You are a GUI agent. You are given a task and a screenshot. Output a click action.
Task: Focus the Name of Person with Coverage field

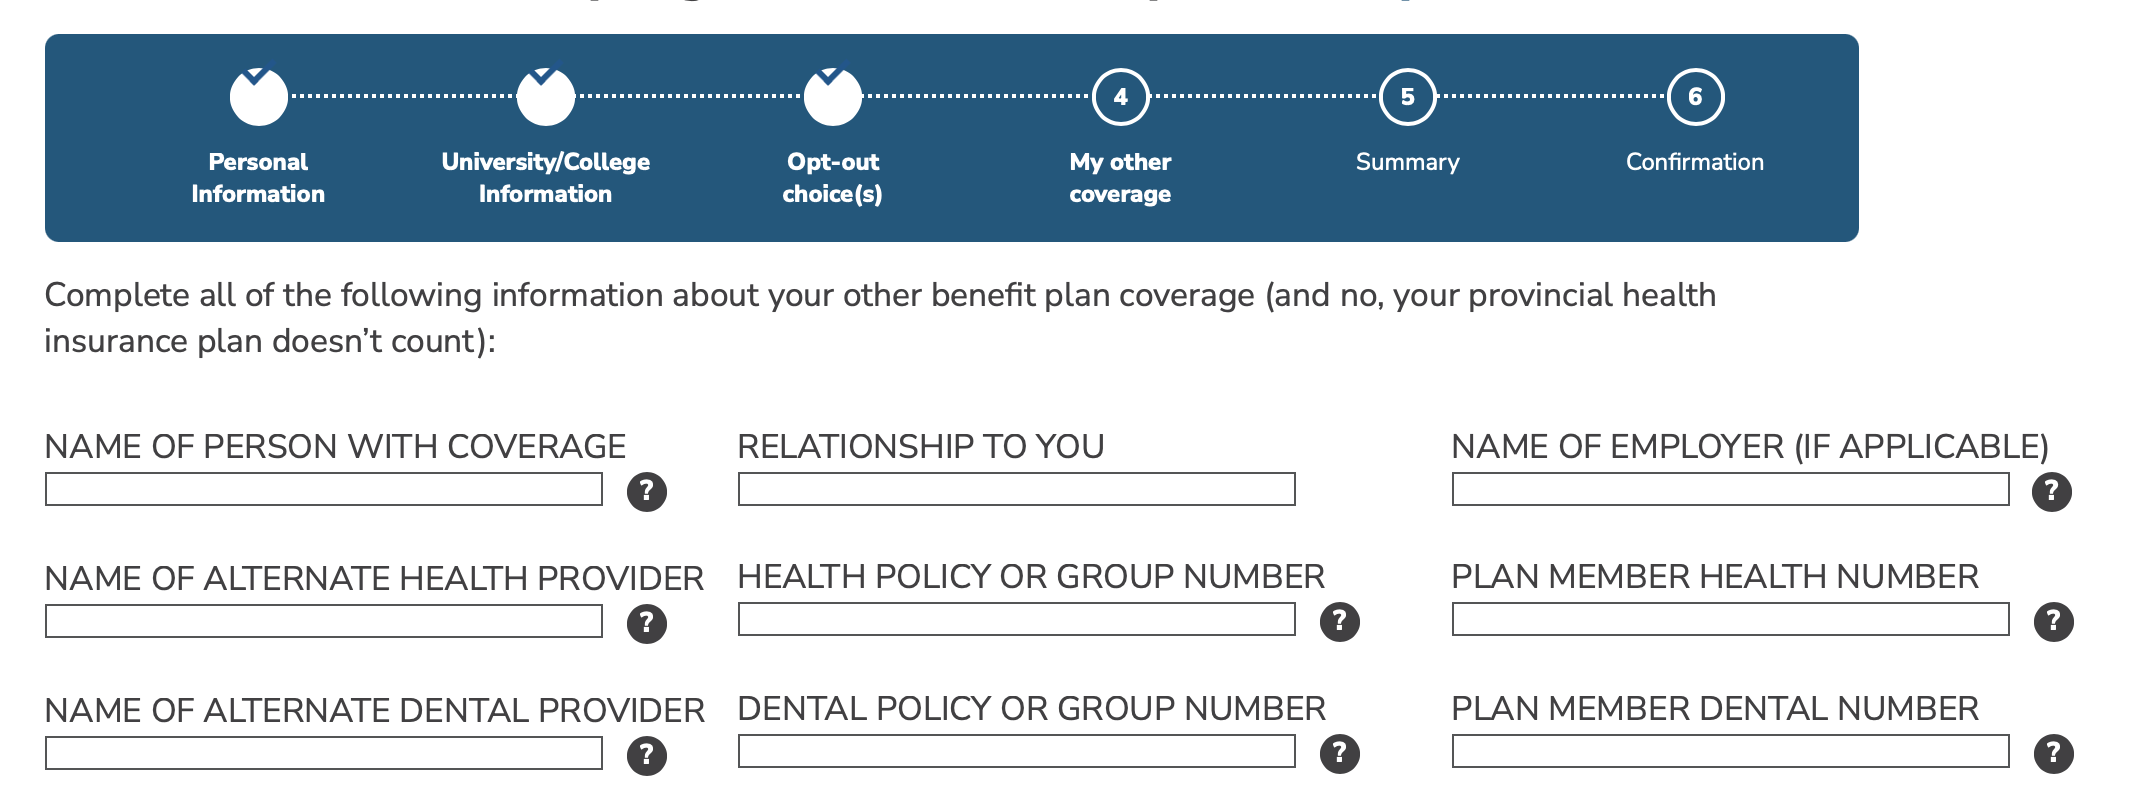(324, 489)
